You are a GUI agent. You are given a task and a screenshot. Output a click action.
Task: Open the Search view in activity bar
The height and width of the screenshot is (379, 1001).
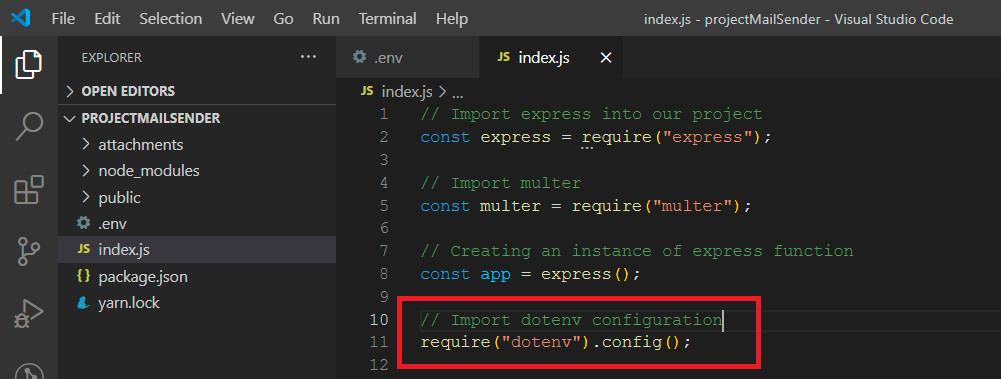[29, 127]
